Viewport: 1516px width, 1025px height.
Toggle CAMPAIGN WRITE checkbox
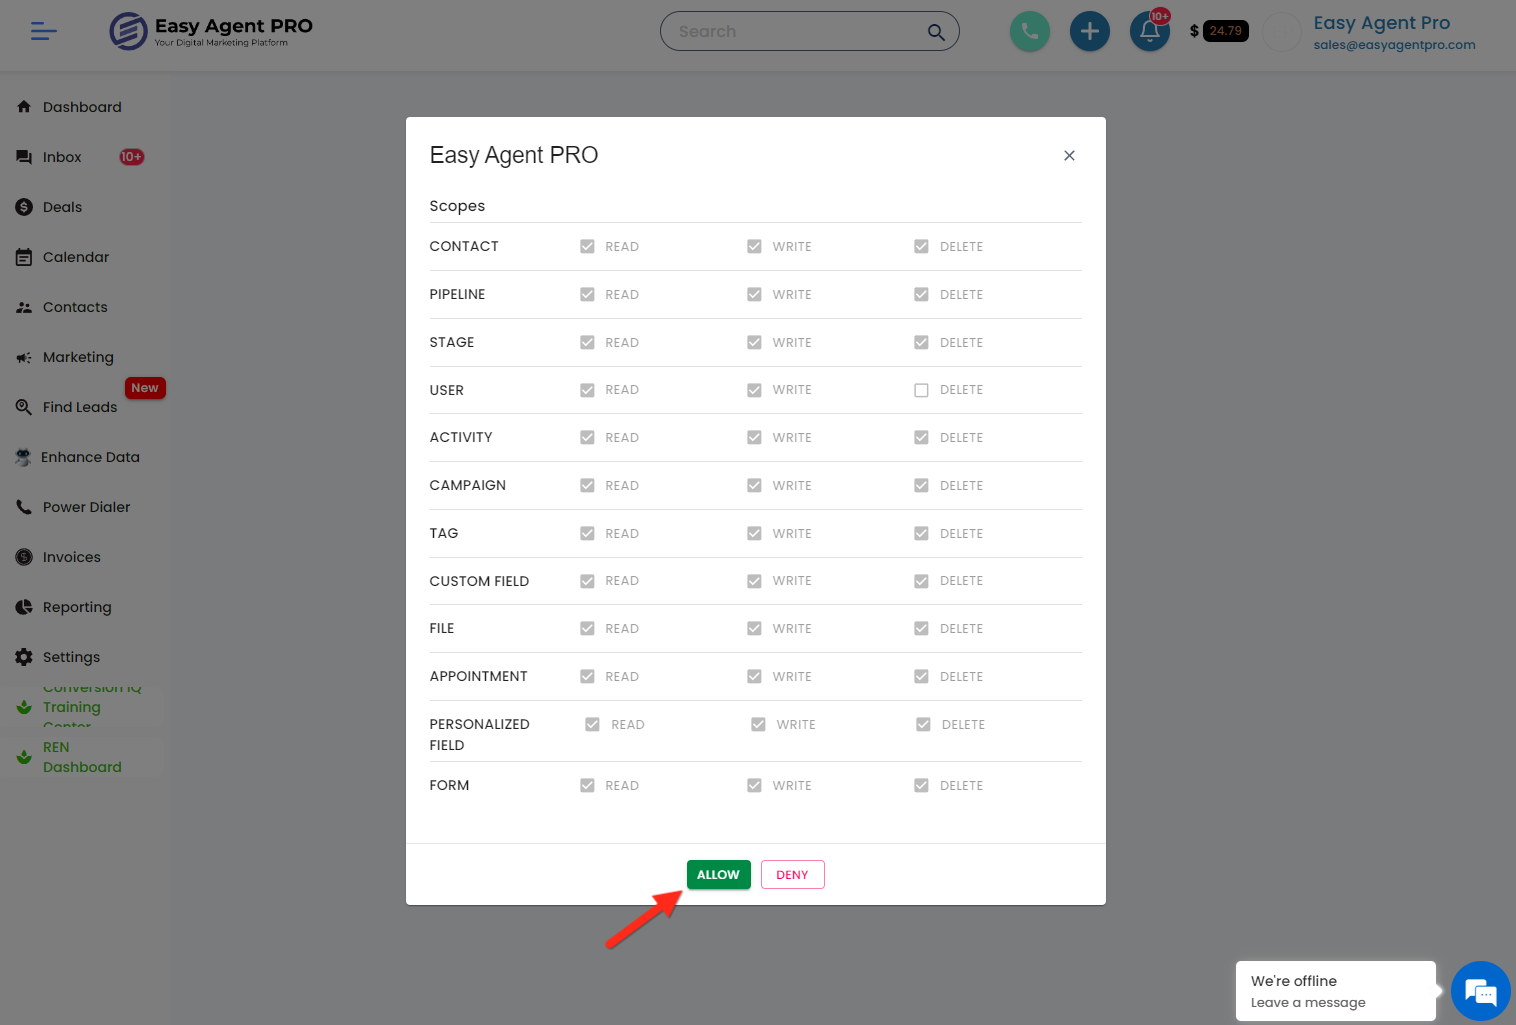(x=754, y=485)
